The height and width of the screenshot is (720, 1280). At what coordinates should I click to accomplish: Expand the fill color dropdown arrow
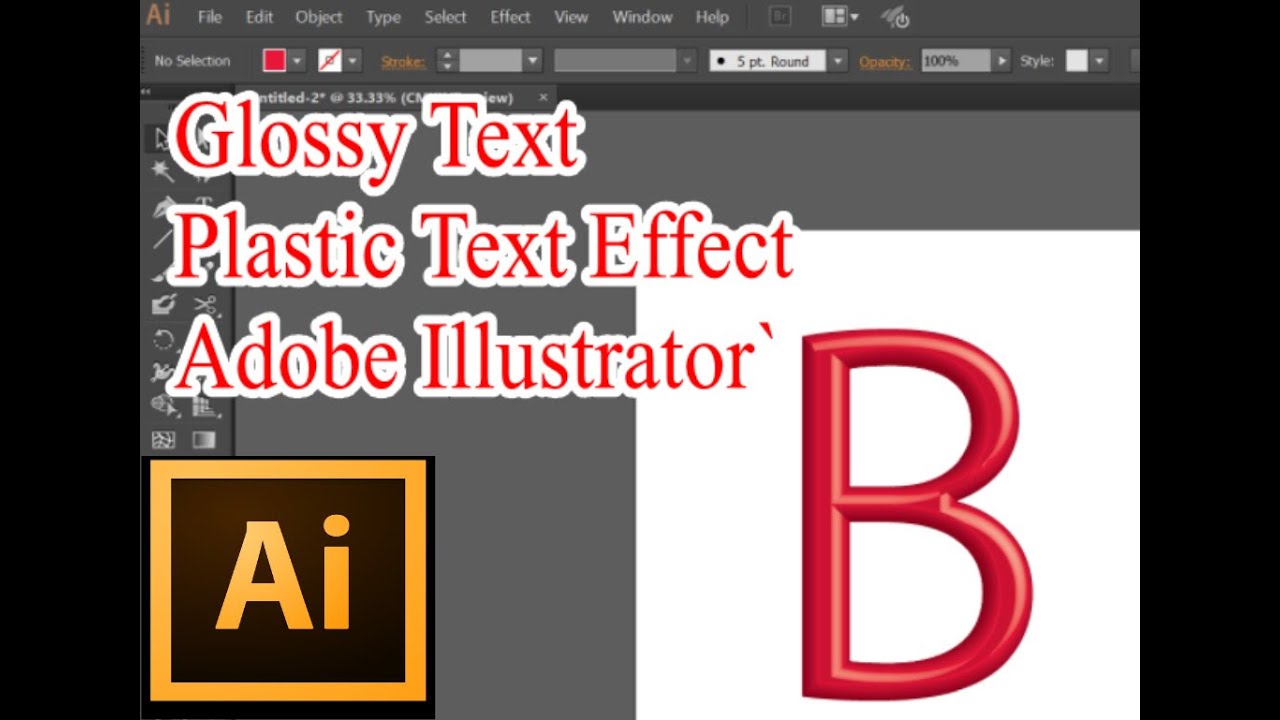click(x=297, y=61)
